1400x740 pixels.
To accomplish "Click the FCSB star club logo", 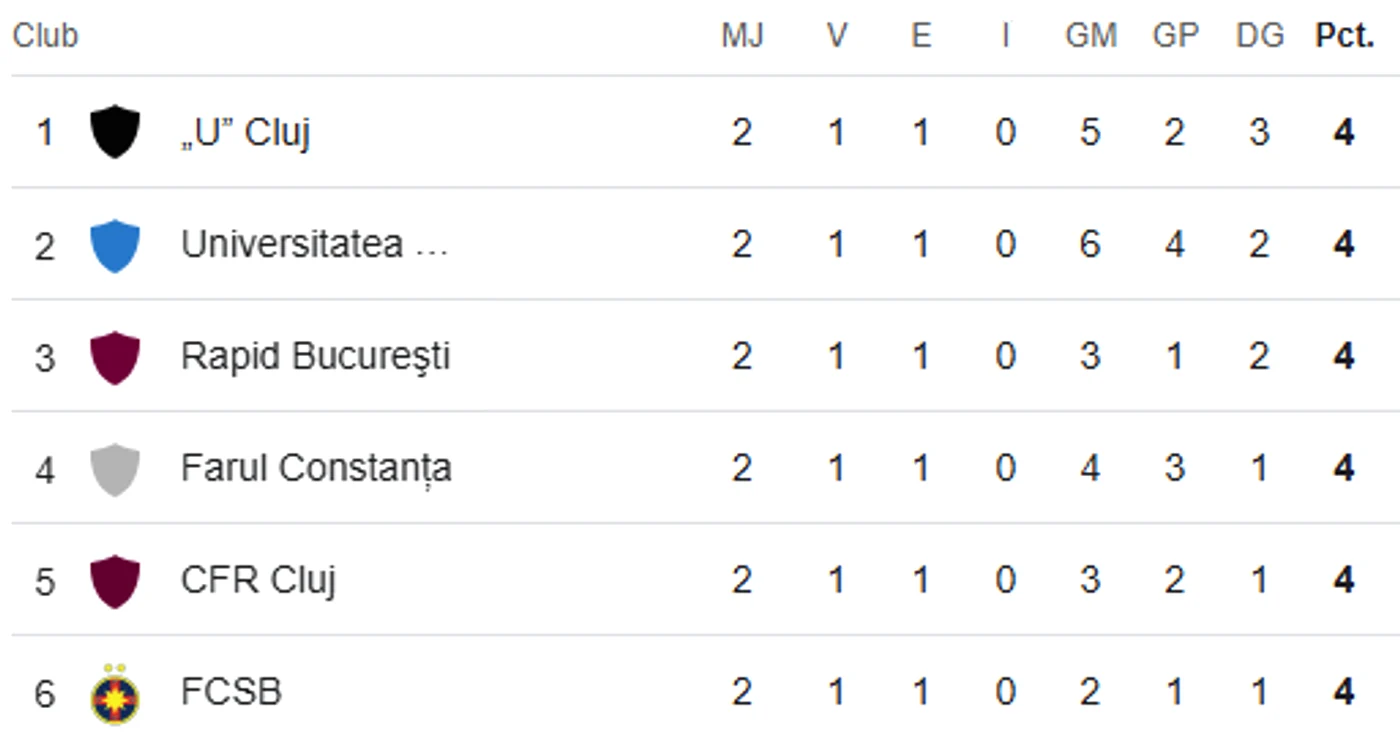I will pos(115,693).
